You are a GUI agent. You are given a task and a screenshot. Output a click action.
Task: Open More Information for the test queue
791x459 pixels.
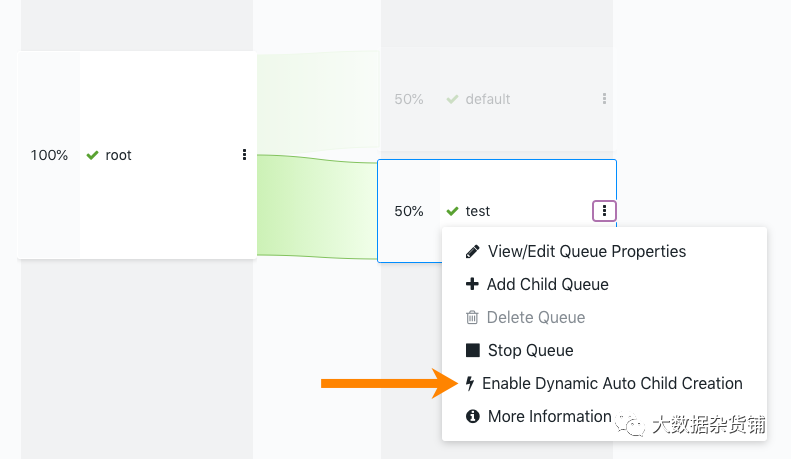[549, 416]
